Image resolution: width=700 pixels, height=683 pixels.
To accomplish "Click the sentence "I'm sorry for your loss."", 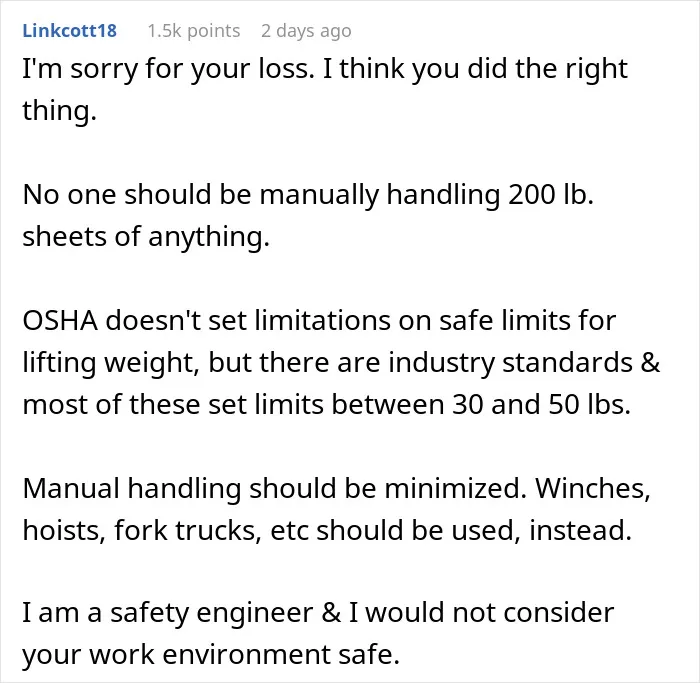I will point(168,70).
